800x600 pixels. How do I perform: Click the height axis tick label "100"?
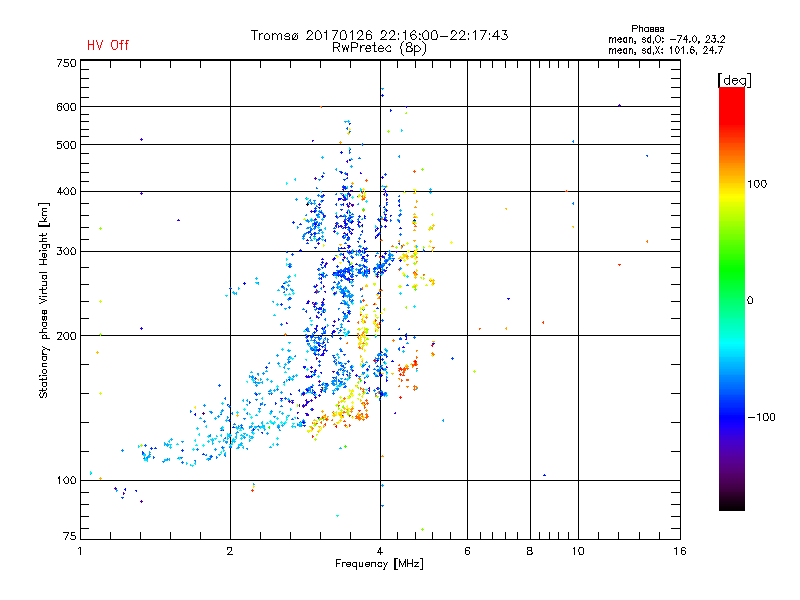(x=66, y=481)
